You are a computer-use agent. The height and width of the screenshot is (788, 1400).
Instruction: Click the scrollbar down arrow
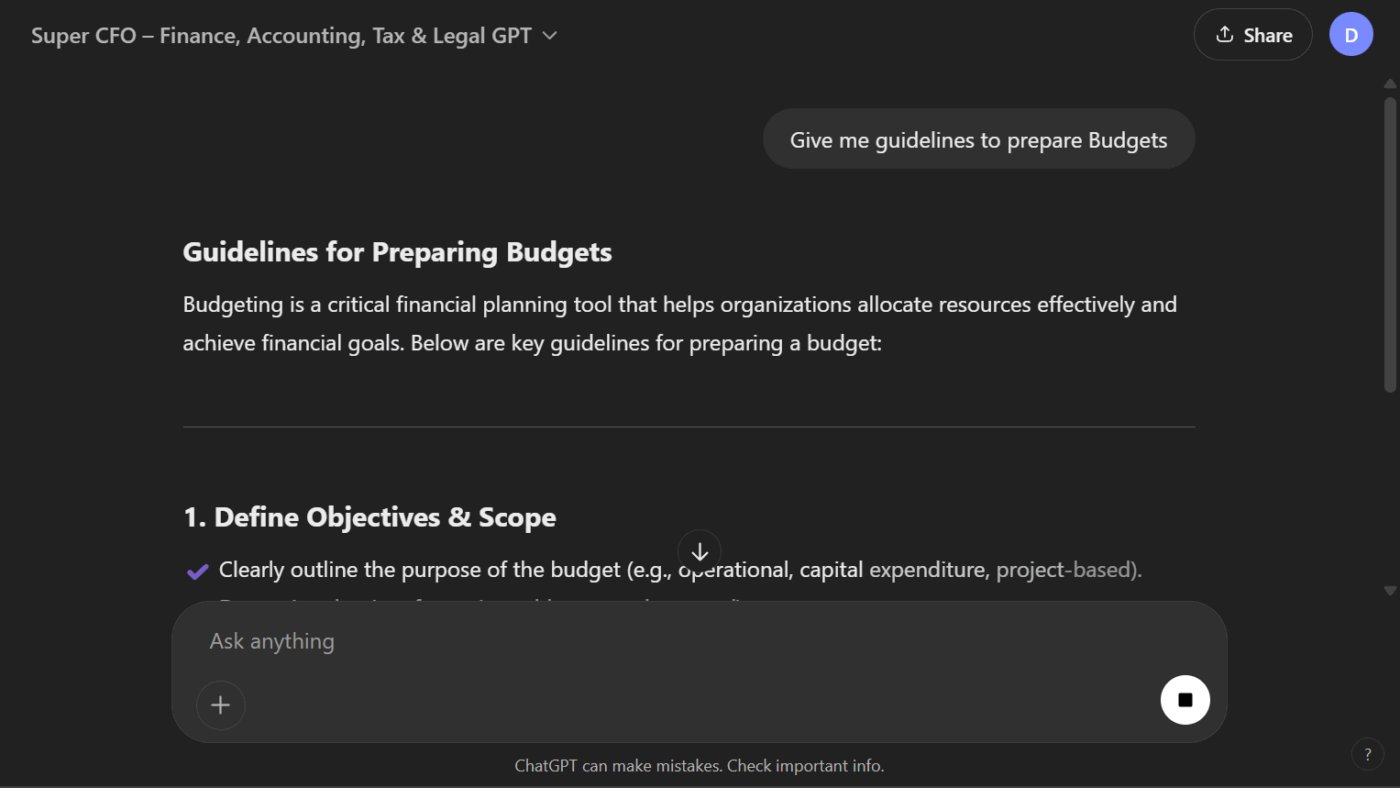pyautogui.click(x=1390, y=591)
